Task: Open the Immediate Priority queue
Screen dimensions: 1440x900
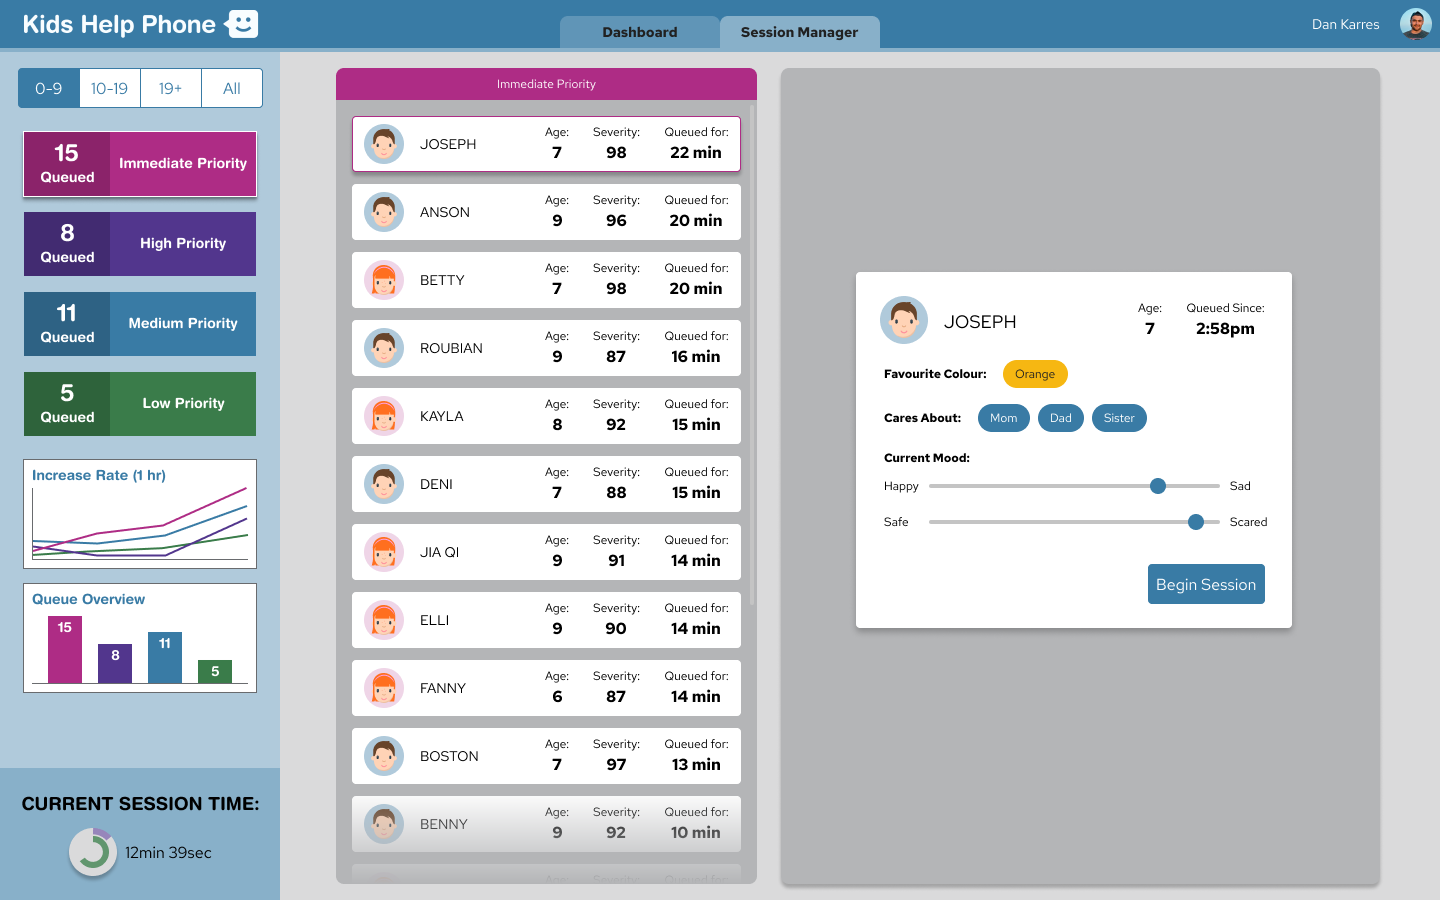Action: coord(140,164)
